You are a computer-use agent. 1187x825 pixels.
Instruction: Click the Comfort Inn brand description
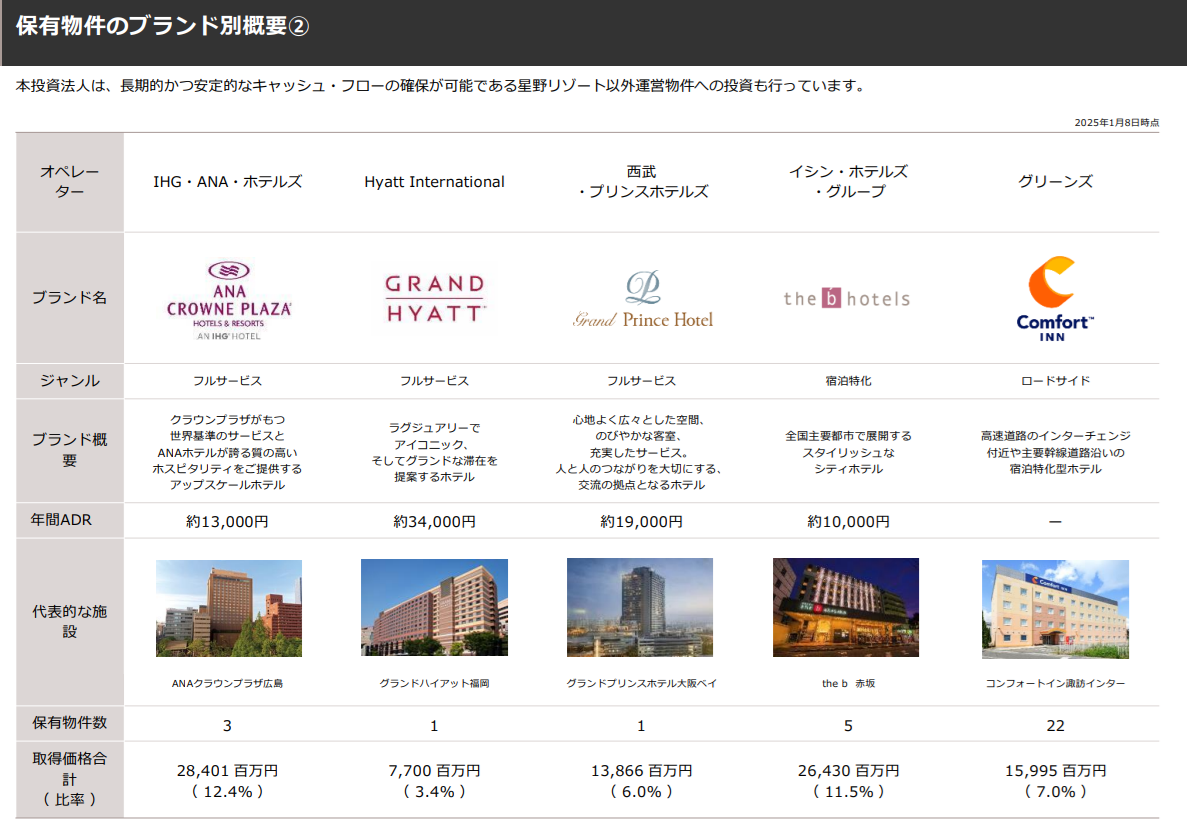1055,452
